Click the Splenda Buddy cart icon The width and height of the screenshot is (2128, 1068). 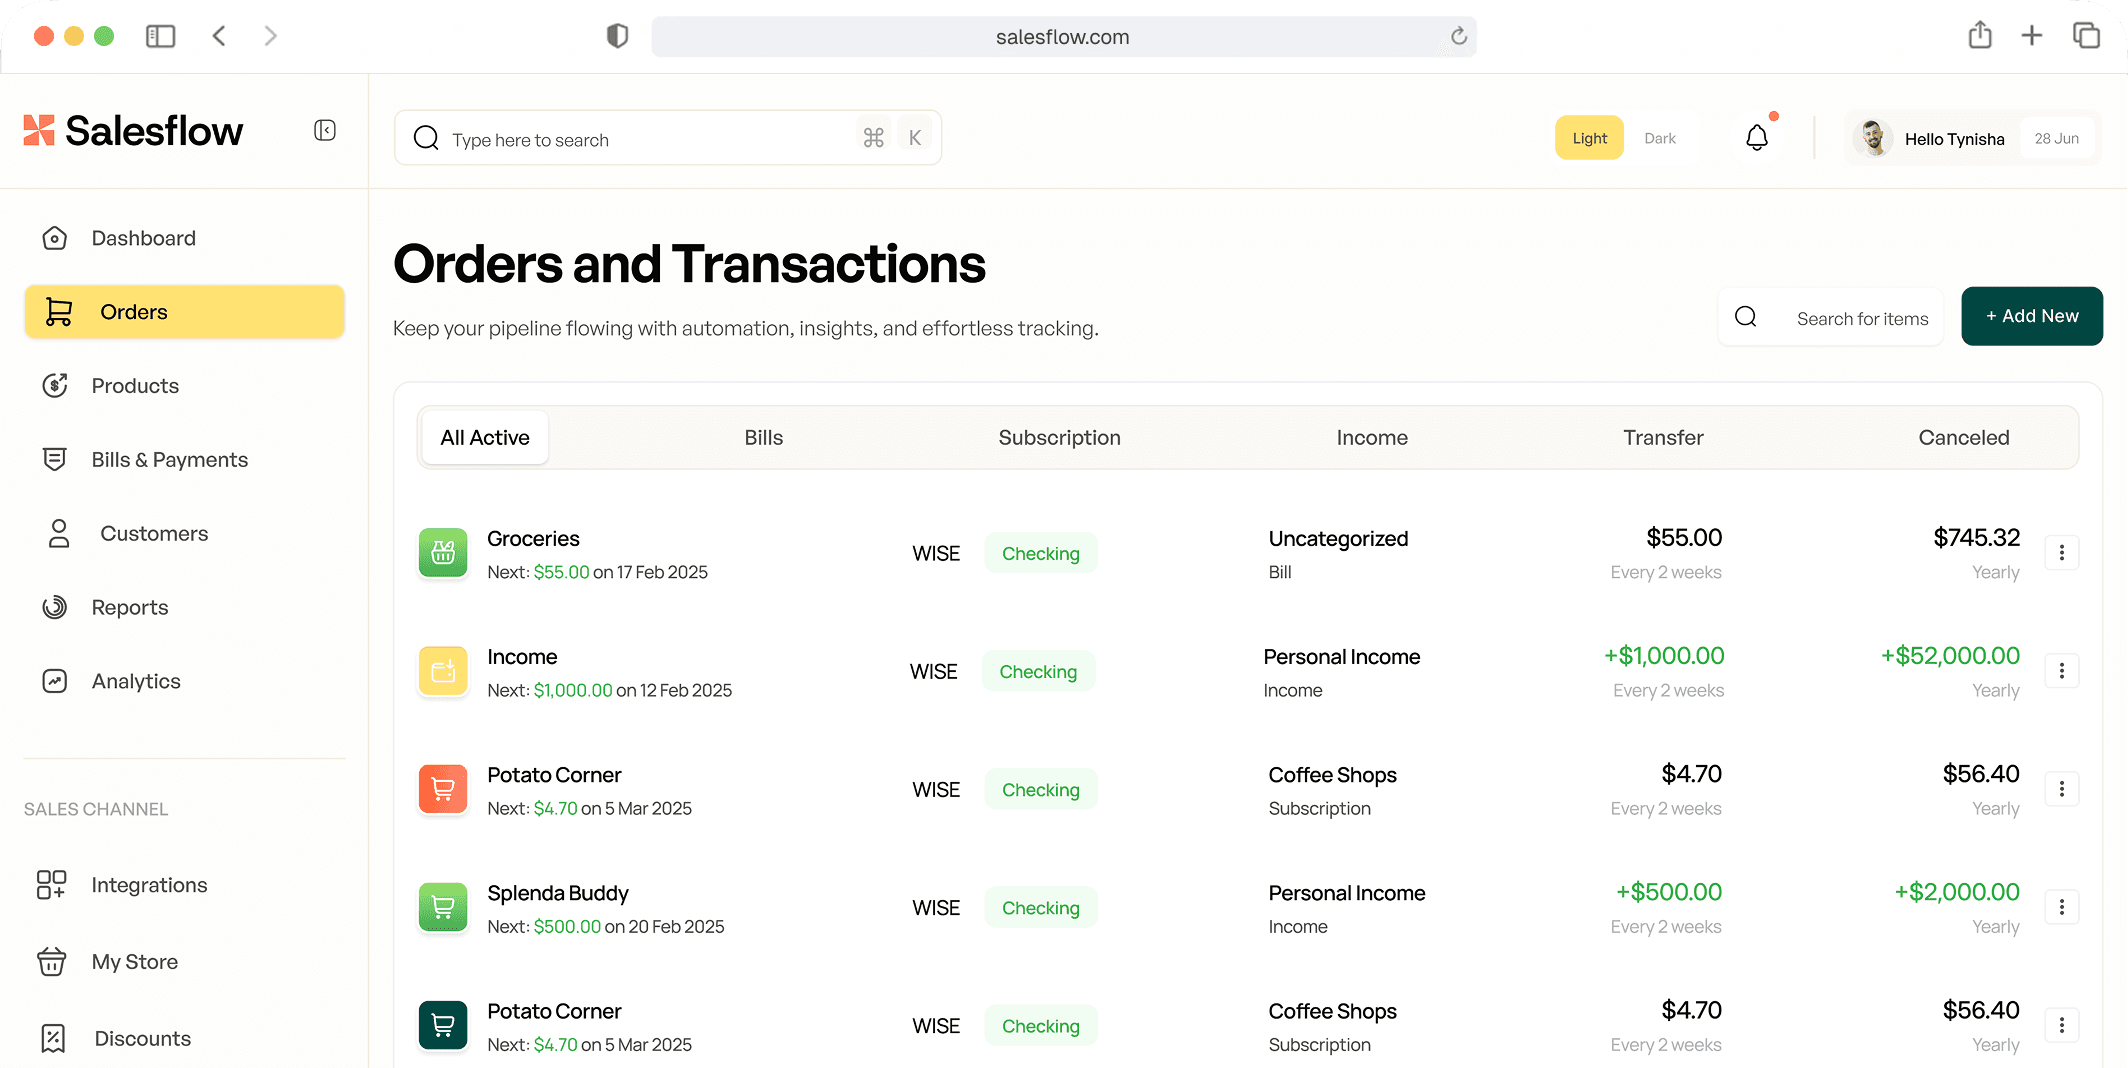[443, 907]
